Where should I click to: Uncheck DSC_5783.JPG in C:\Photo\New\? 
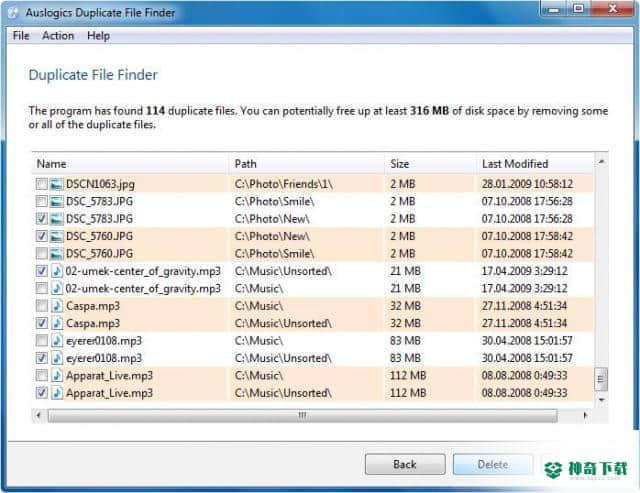42,219
